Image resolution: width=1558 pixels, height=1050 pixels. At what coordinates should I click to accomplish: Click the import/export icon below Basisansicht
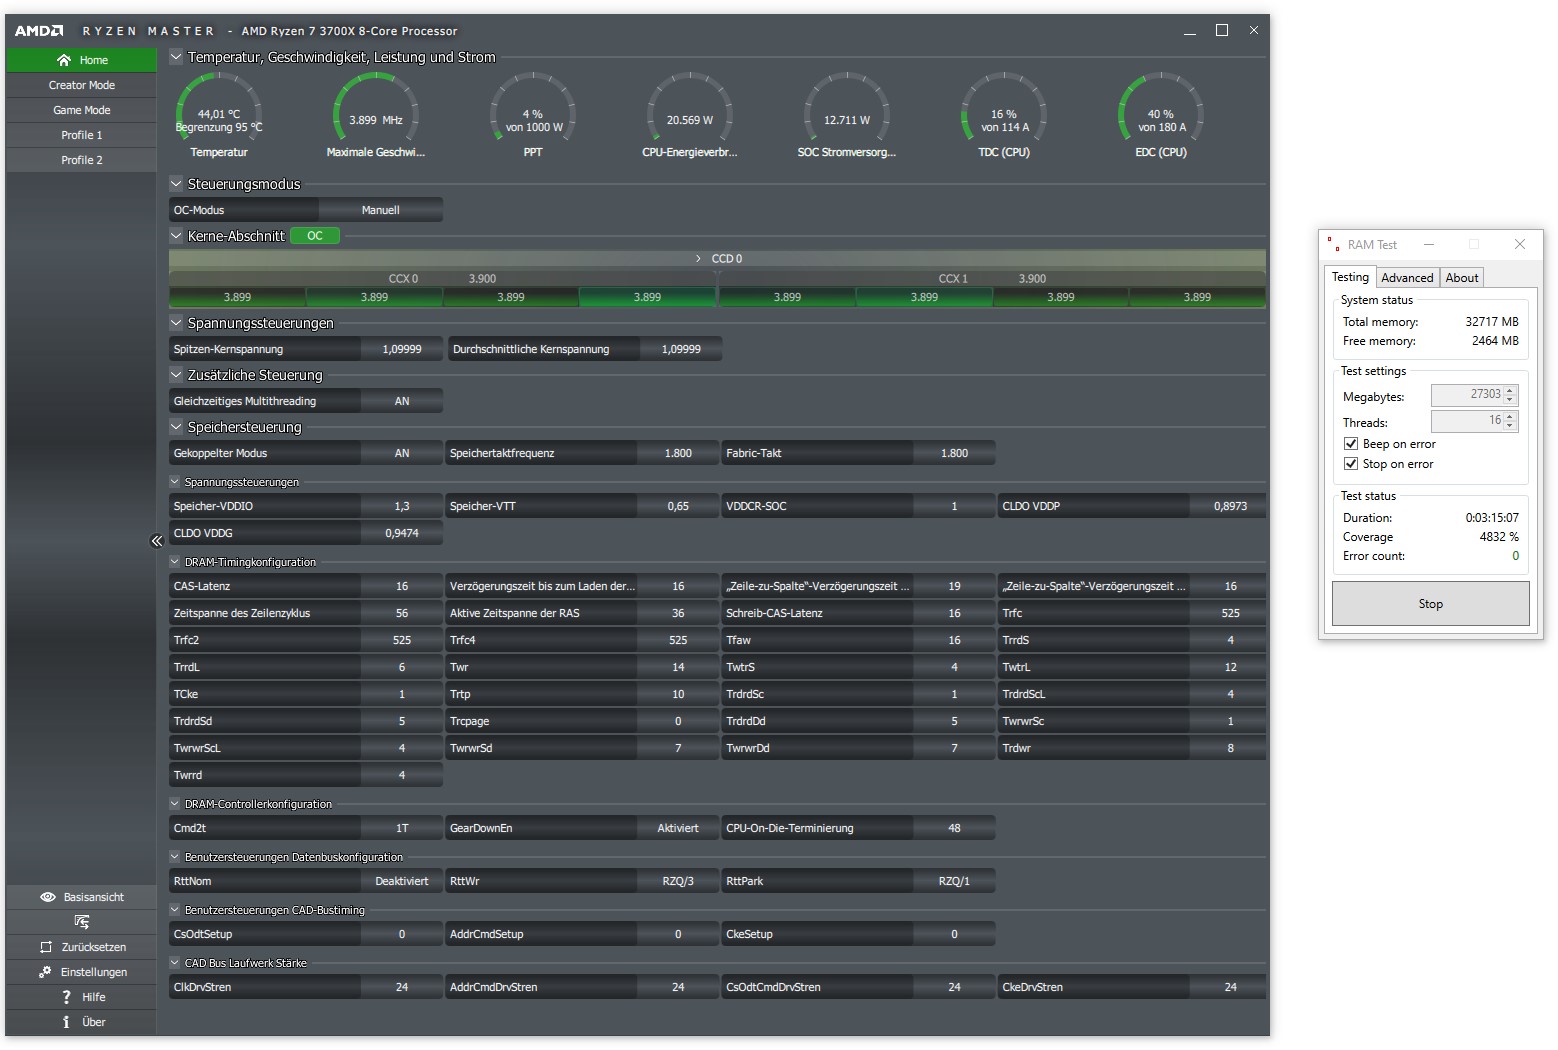tap(82, 922)
